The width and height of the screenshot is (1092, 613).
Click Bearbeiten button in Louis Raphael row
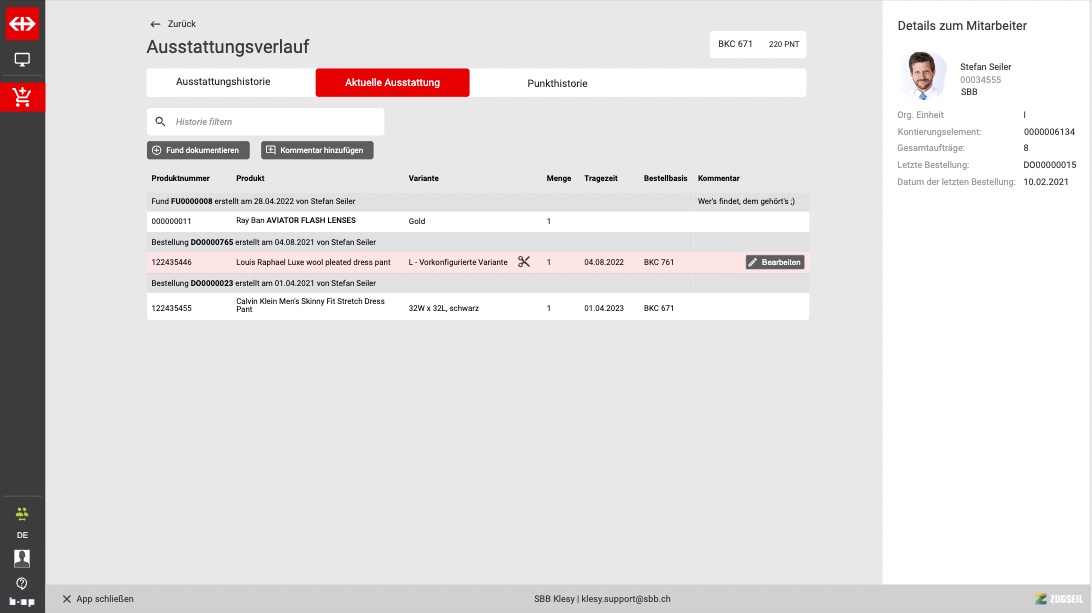click(x=775, y=262)
